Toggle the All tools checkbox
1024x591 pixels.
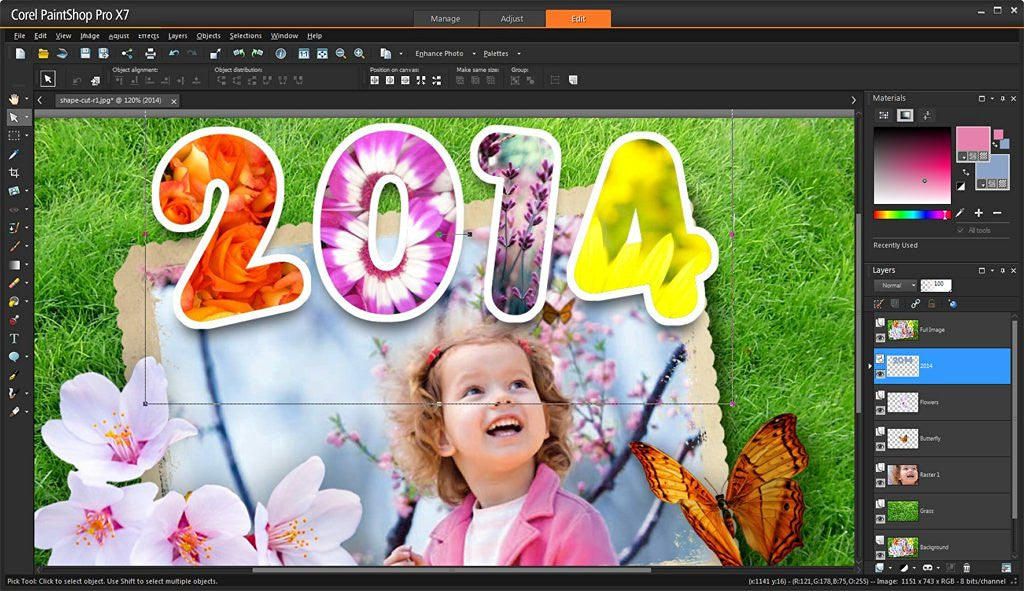961,230
